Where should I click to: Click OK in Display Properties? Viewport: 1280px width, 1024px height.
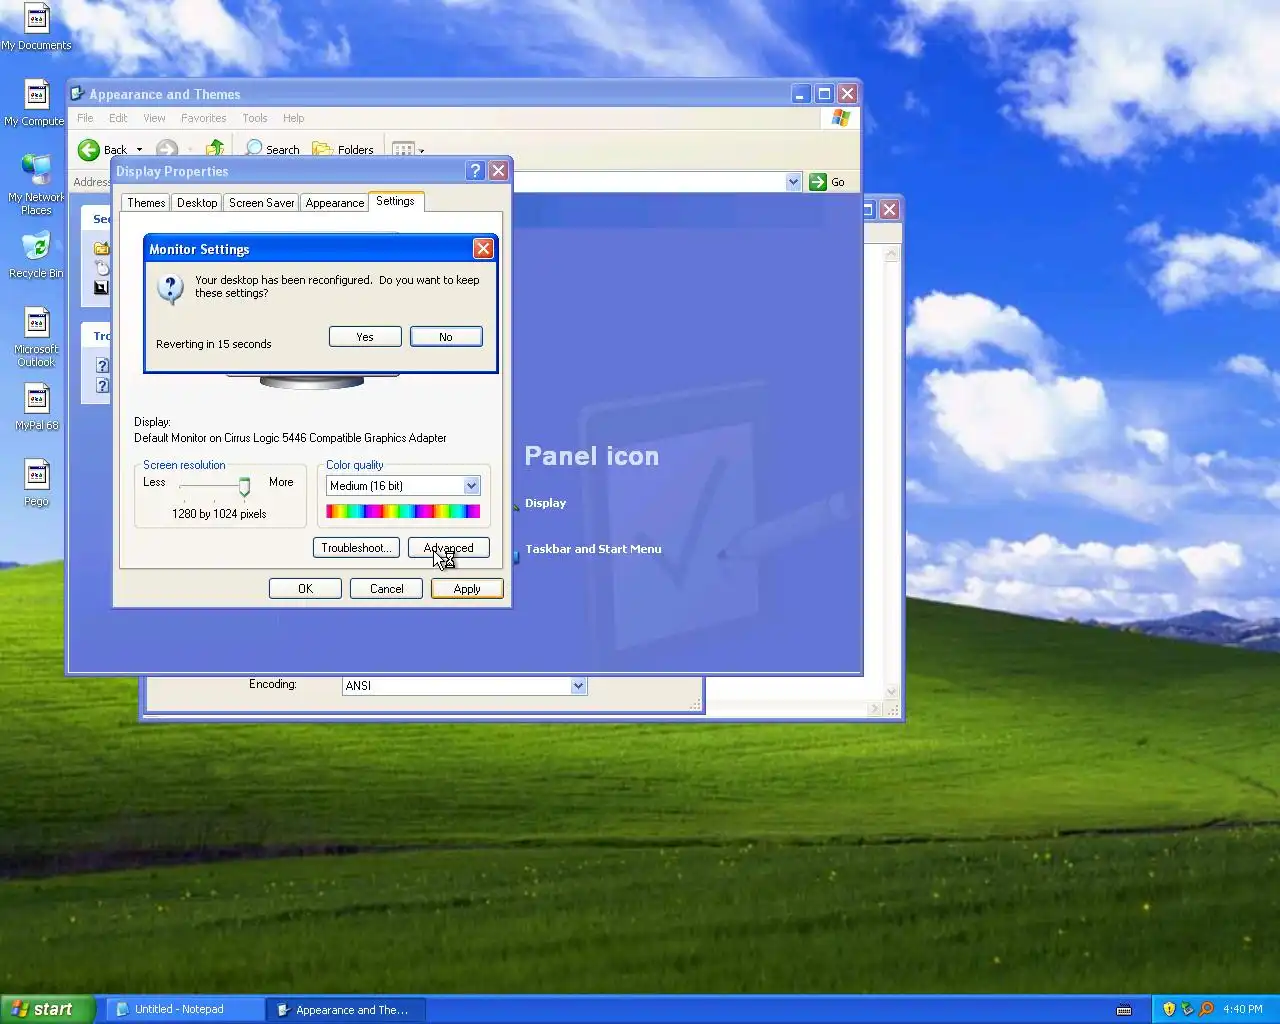305,589
